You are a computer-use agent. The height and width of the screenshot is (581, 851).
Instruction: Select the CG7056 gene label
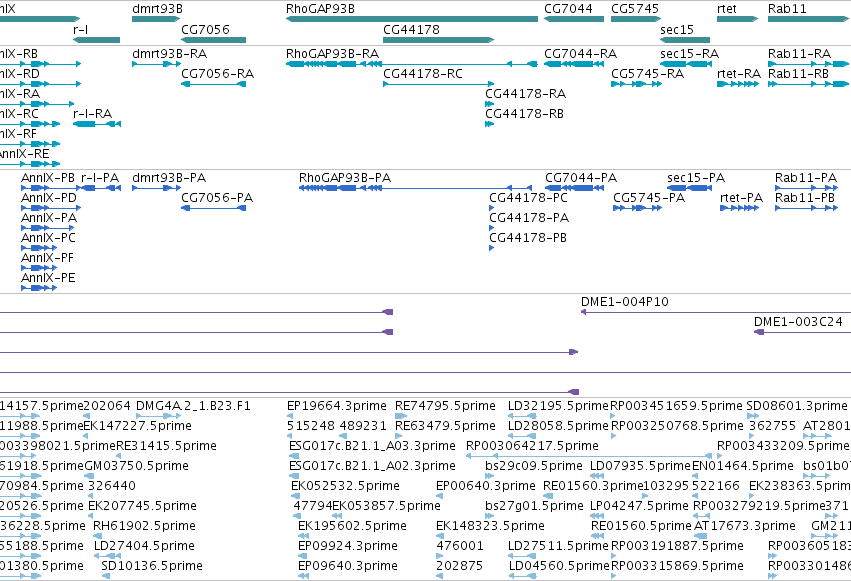(x=205, y=29)
